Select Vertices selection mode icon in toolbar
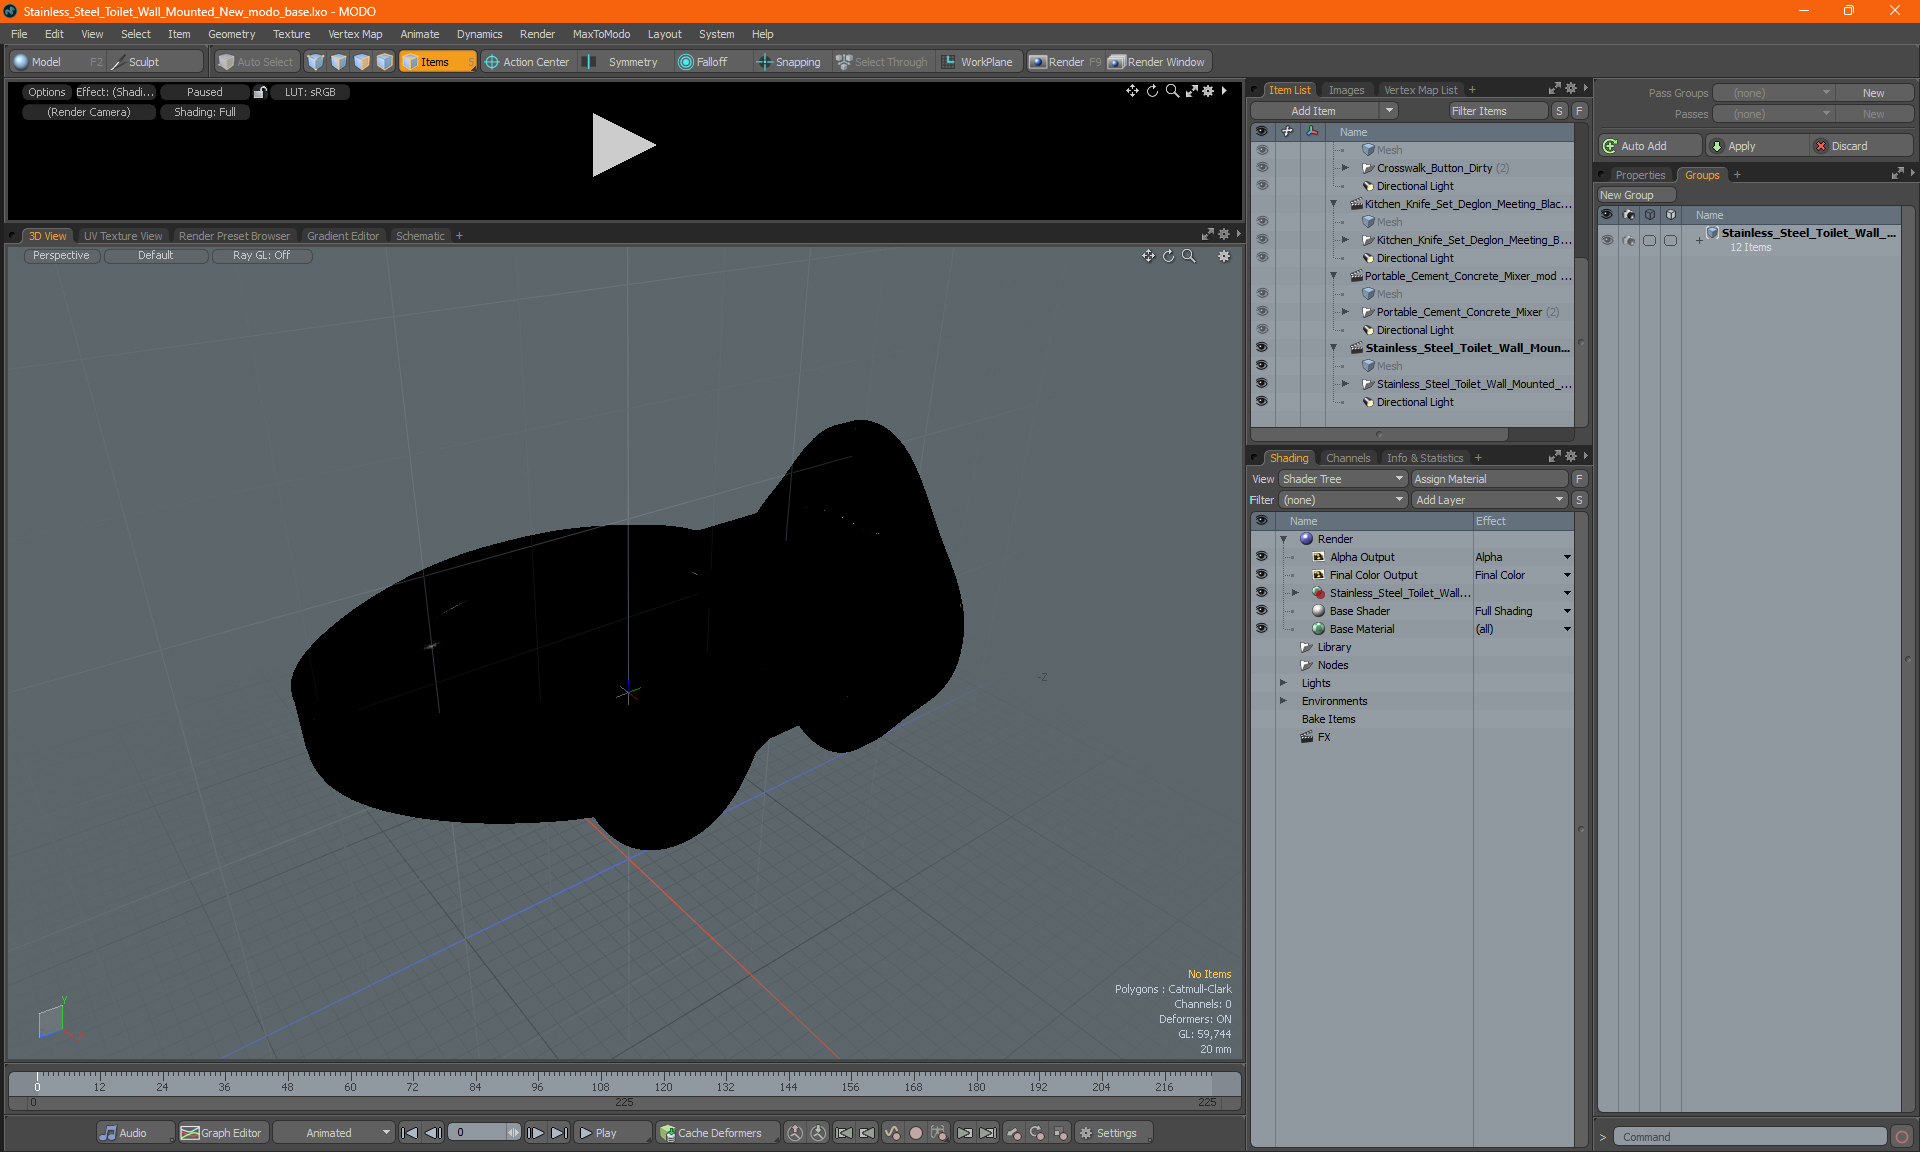Viewport: 1920px width, 1152px height. (316, 62)
